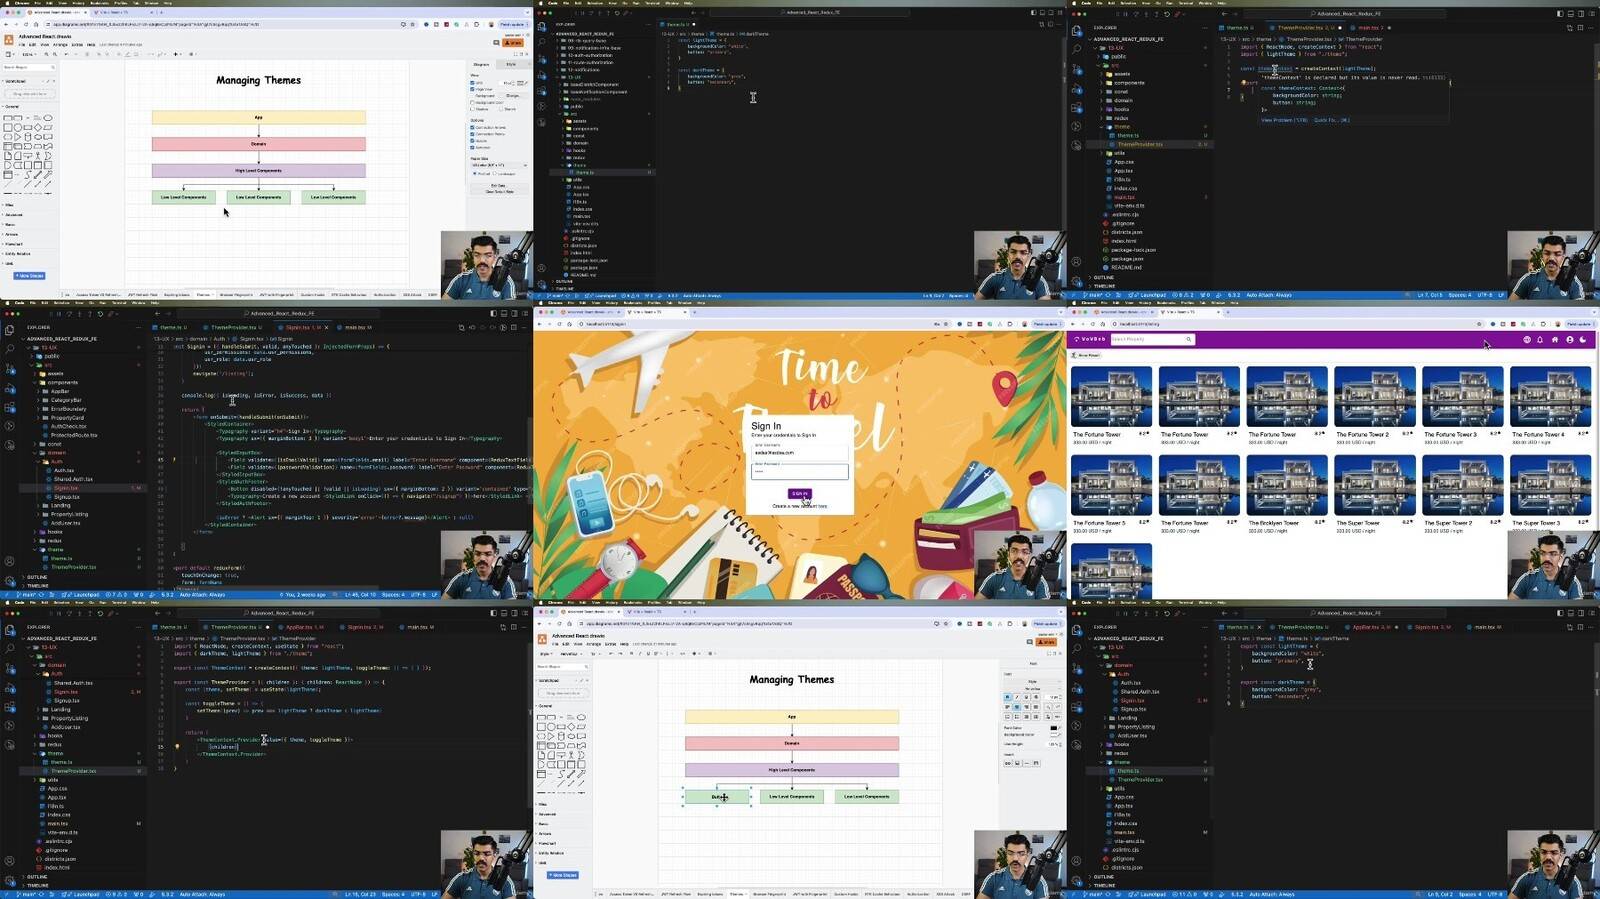1600x899 pixels.
Task: Open Explorer icon in the toggleTheme editor window
Action: click(9, 630)
